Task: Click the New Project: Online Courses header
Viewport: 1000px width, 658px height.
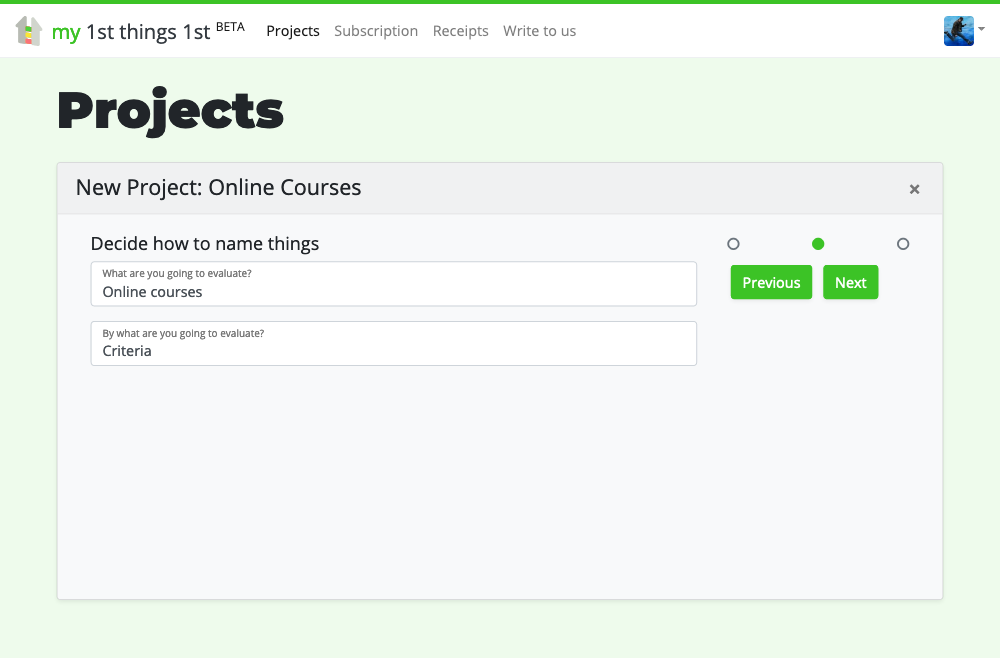Action: coord(218,187)
